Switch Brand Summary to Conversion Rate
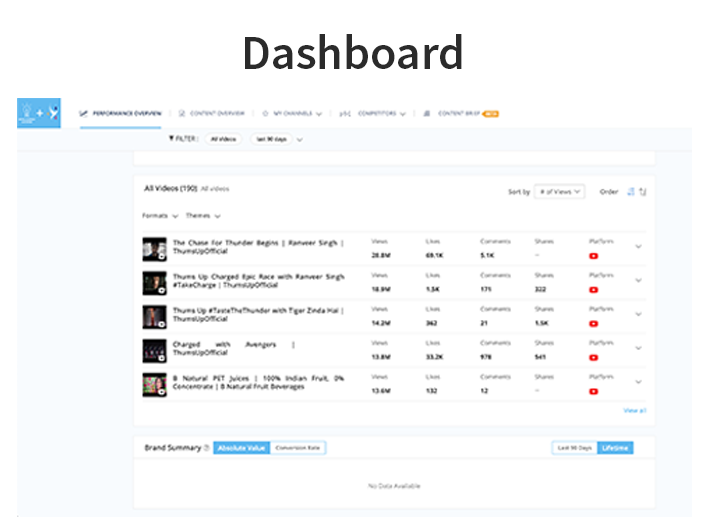The image size is (708, 517). [298, 448]
